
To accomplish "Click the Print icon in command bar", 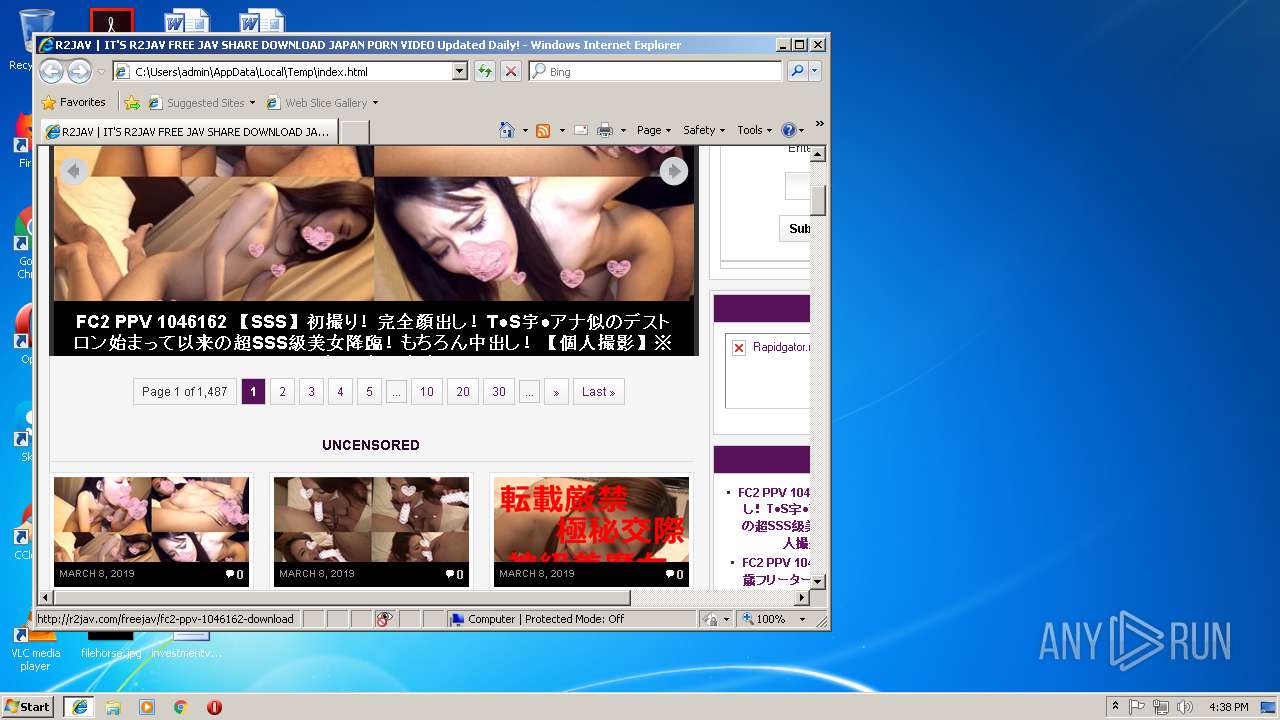I will point(604,130).
